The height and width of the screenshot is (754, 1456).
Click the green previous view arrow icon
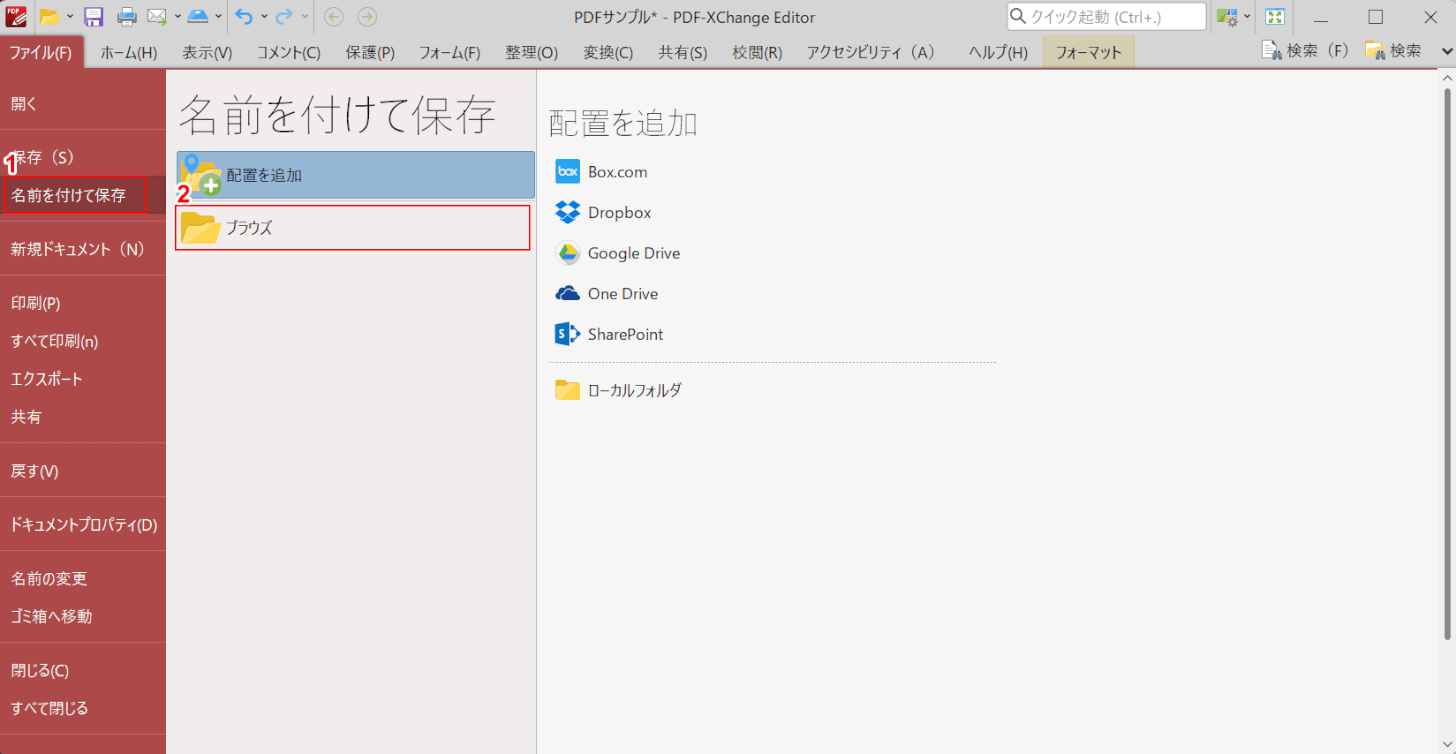(334, 17)
